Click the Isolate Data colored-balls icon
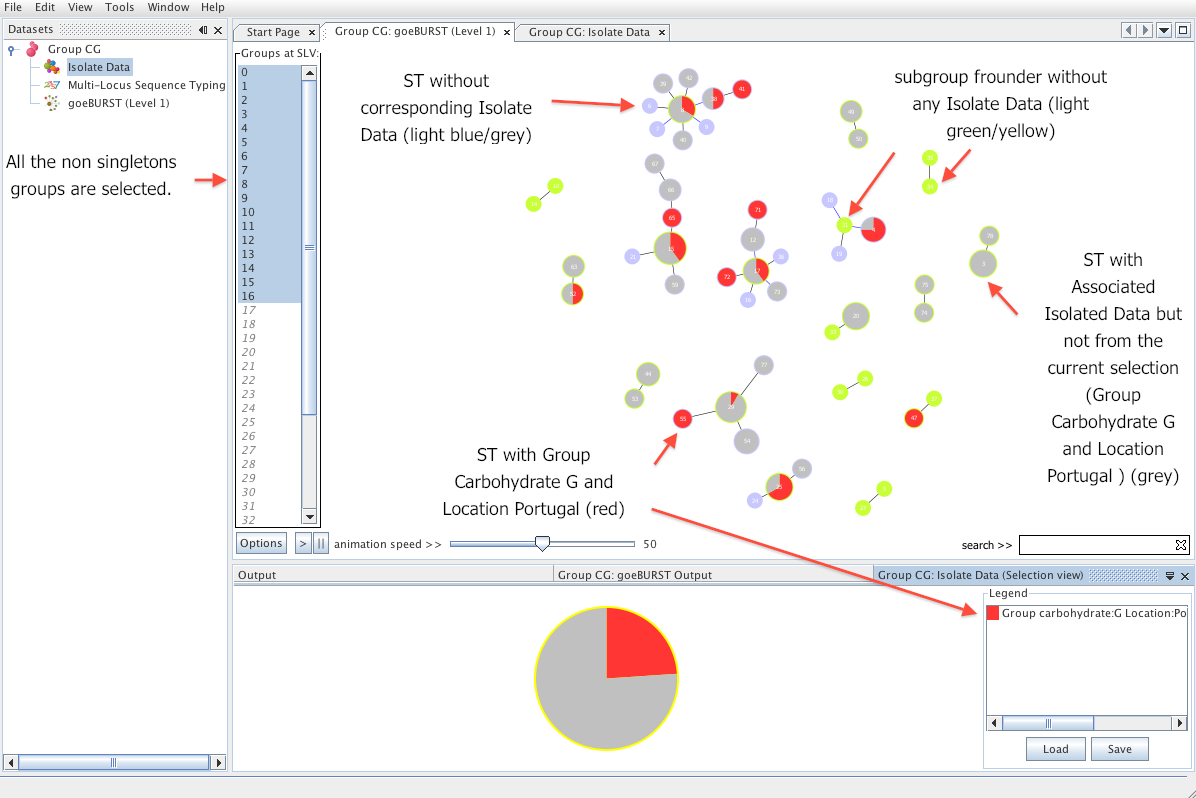This screenshot has height=798, width=1196. tap(52, 67)
